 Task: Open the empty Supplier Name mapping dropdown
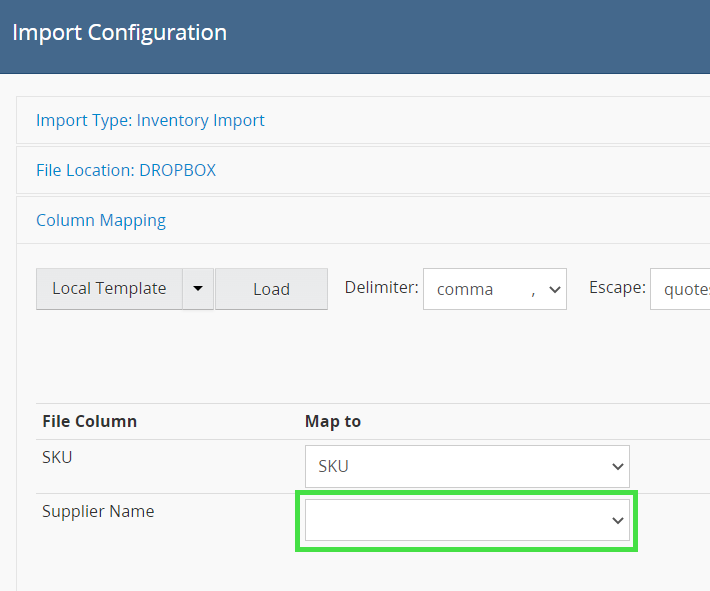(x=466, y=521)
